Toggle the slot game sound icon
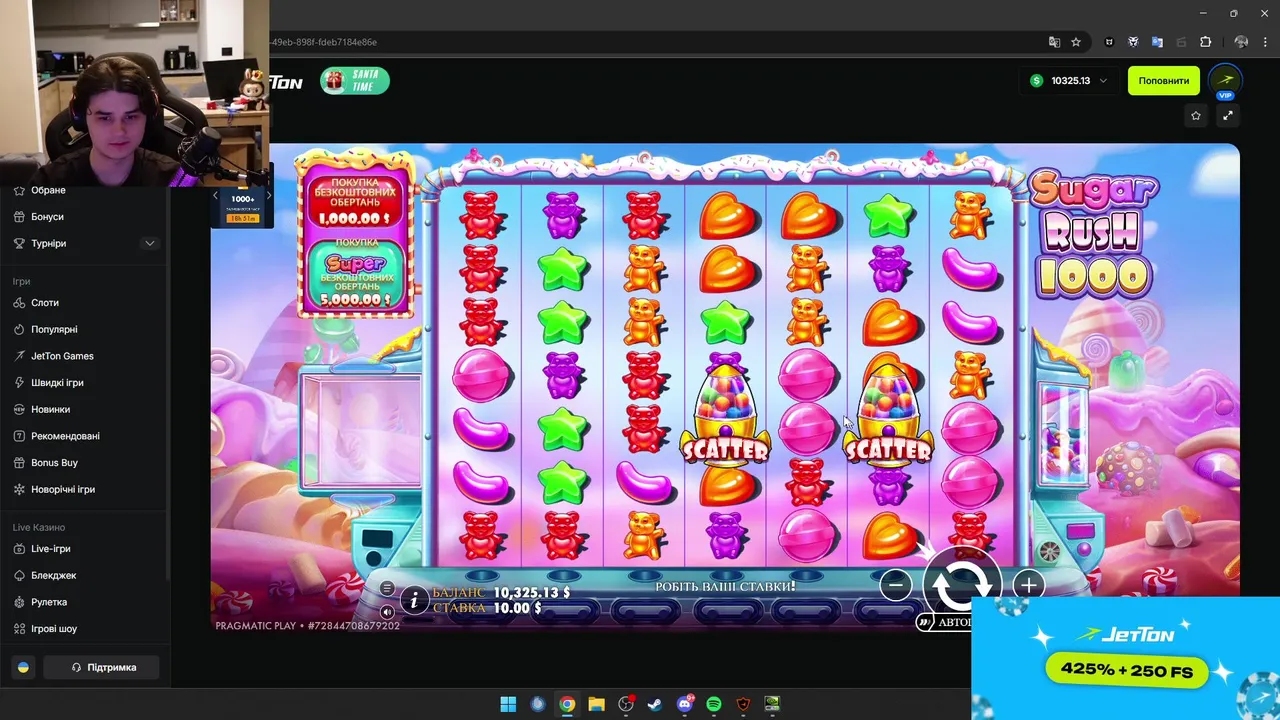 tap(387, 611)
